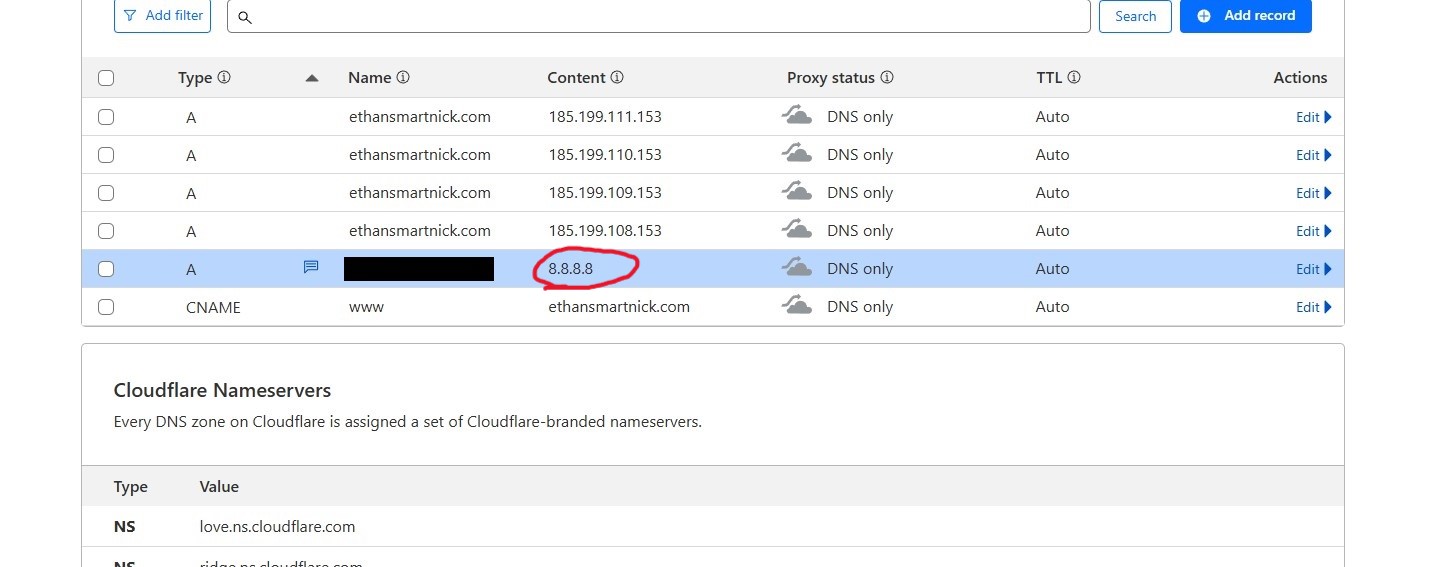Check the box for 185.199.109.153 record
The height and width of the screenshot is (567, 1445).
(106, 193)
